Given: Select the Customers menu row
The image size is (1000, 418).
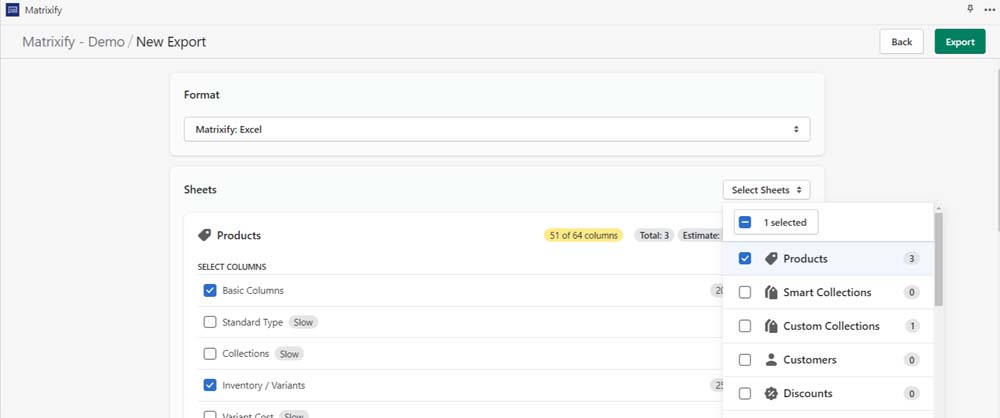Looking at the screenshot, I should [828, 360].
